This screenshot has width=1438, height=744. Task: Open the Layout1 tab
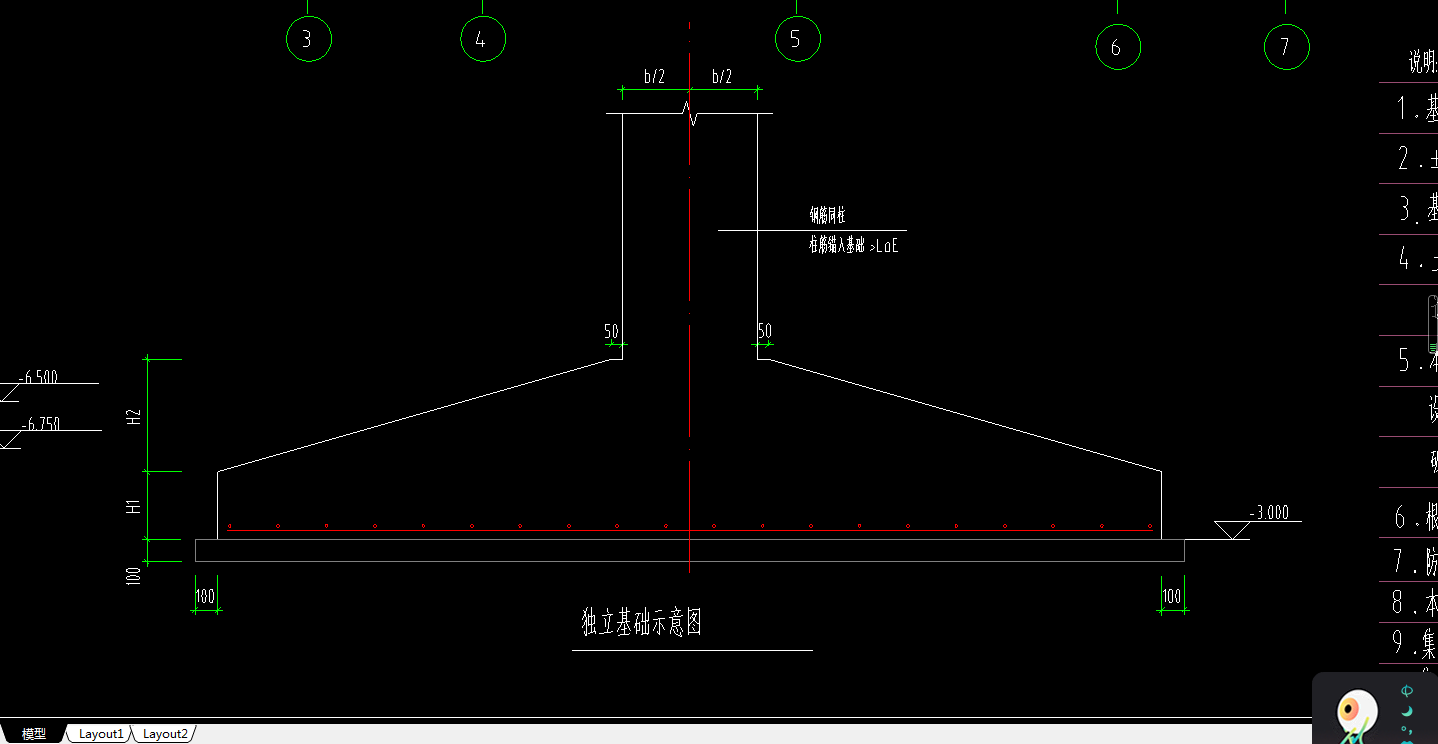pos(101,734)
